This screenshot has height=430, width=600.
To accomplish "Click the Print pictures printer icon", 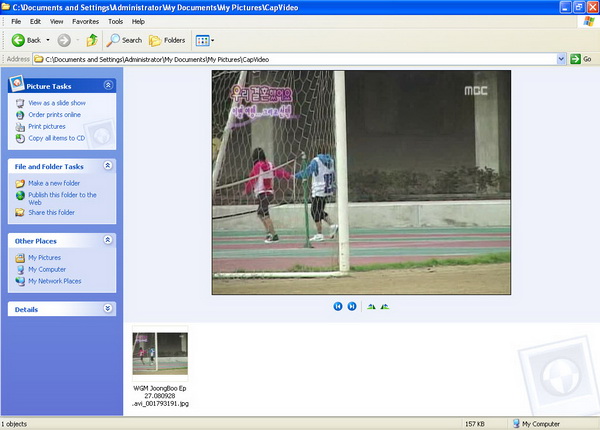I will coord(20,127).
